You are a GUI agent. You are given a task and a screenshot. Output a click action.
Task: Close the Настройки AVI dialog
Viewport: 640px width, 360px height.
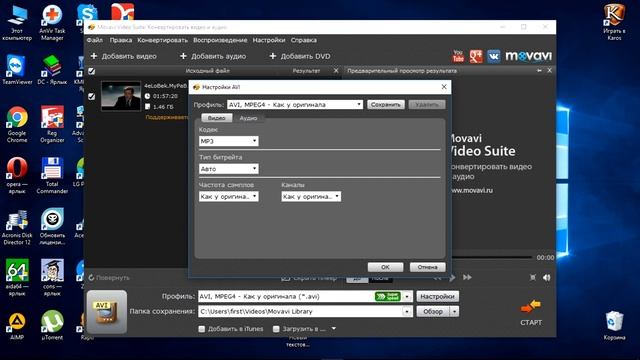444,87
